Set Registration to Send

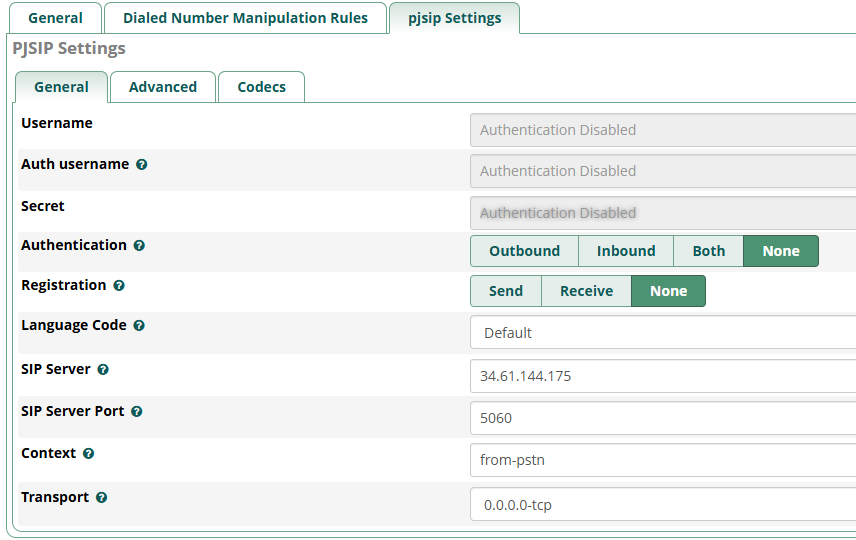505,291
